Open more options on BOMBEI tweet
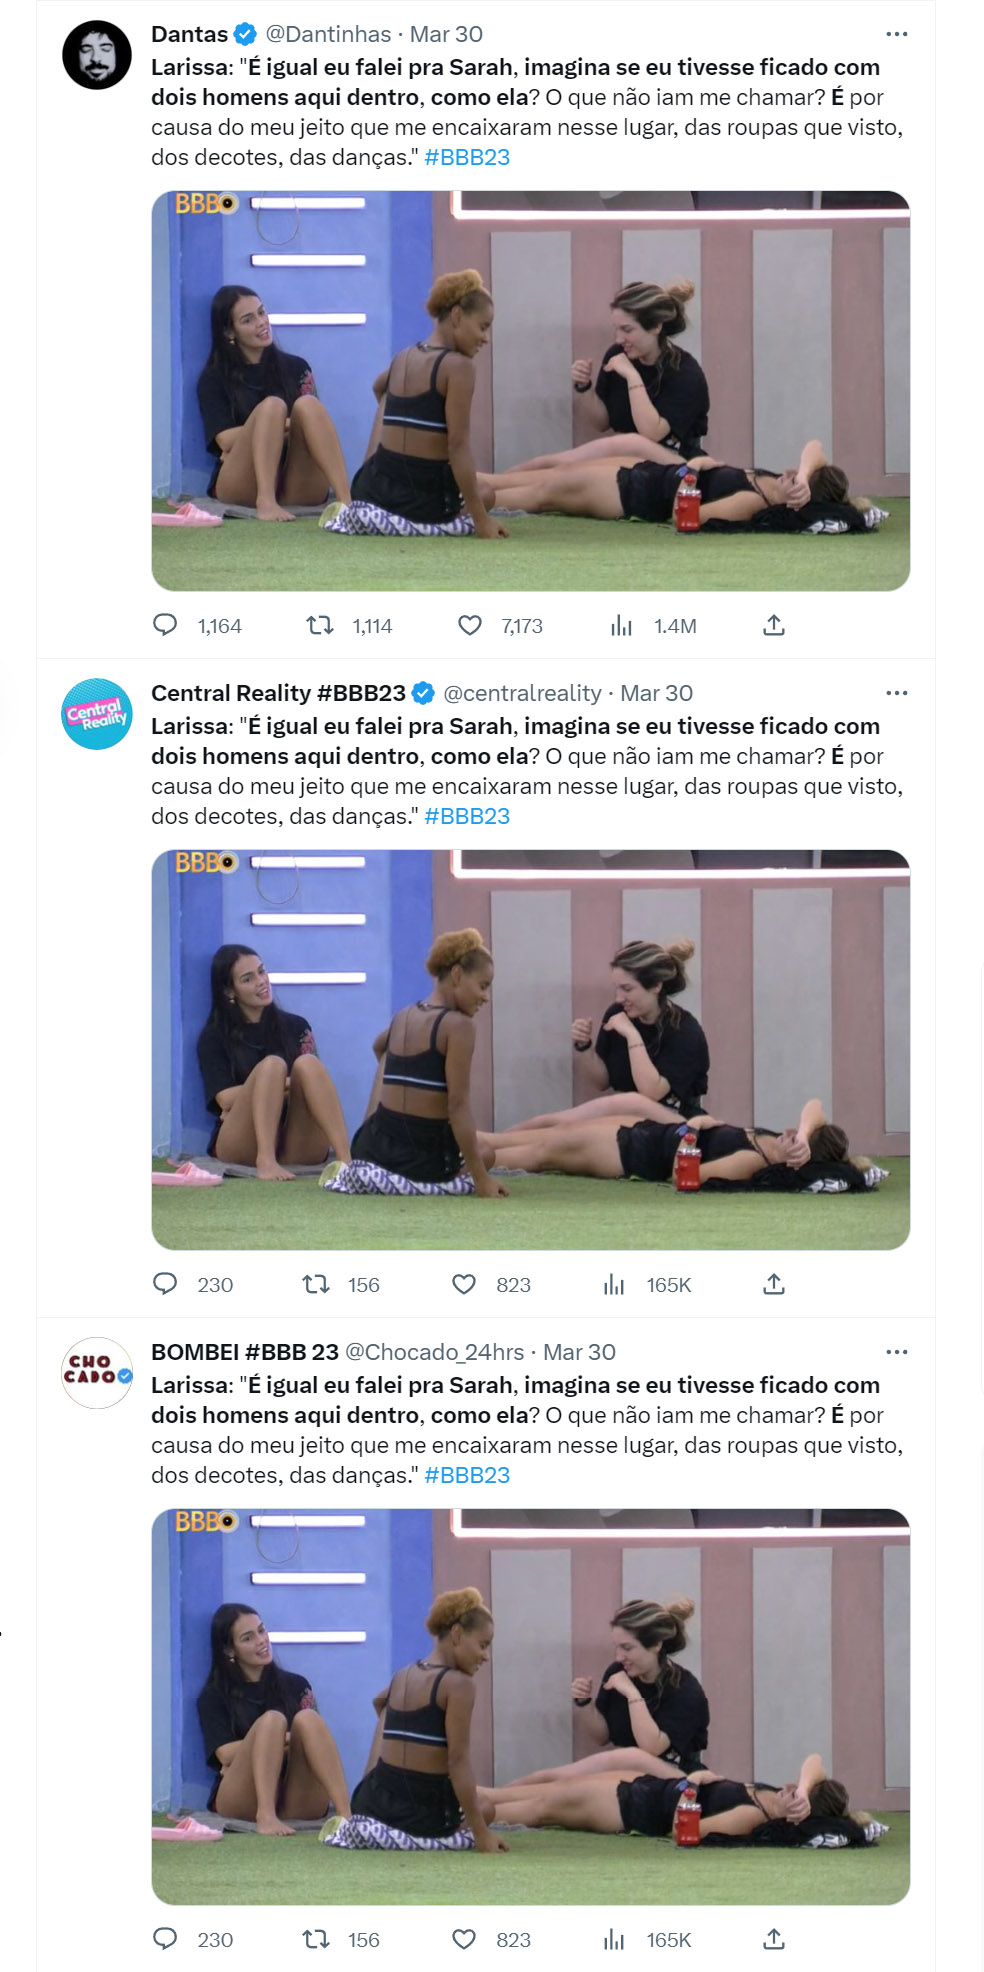This screenshot has width=984, height=1972. tap(897, 1352)
